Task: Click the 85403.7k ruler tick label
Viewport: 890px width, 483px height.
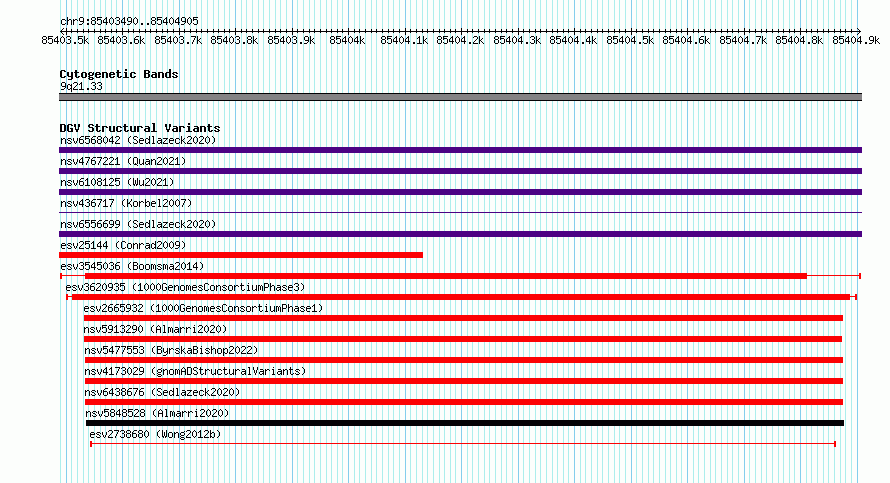Action: [178, 40]
